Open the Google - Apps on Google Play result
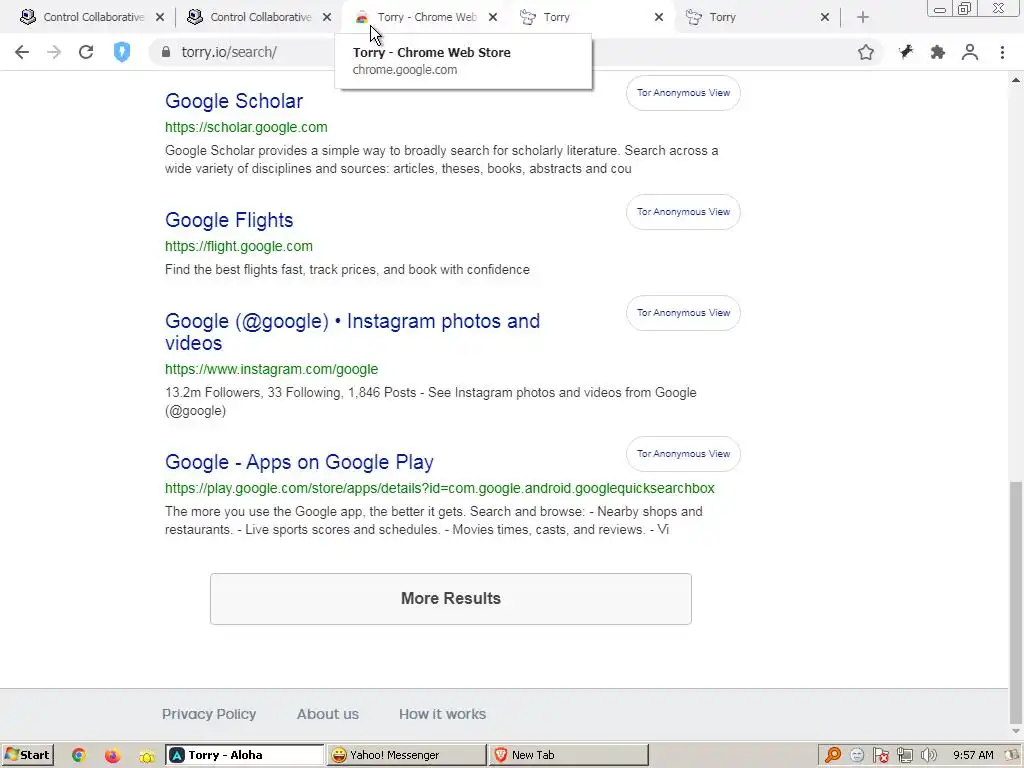The height and width of the screenshot is (768, 1024). [x=299, y=462]
